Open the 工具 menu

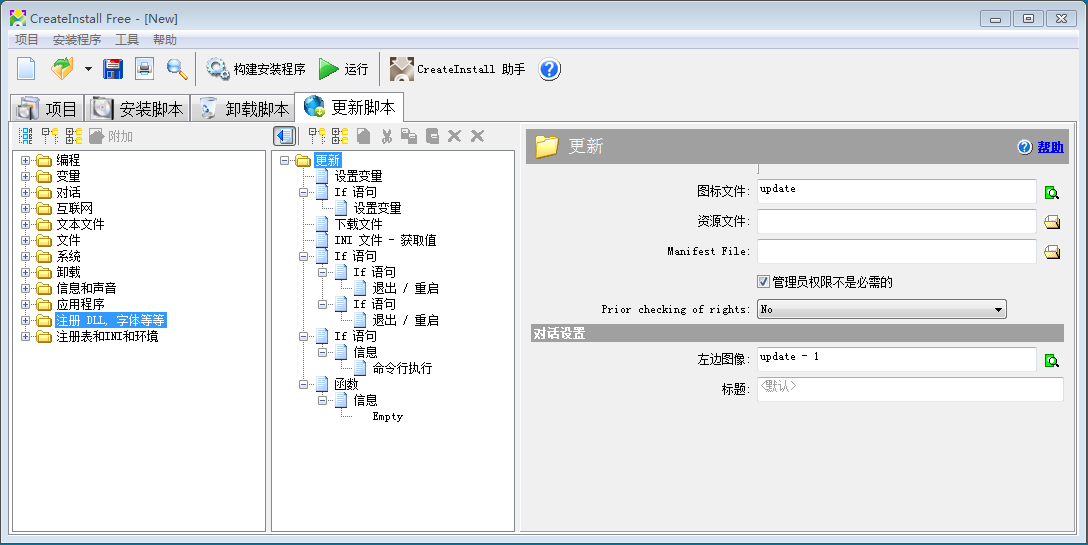pyautogui.click(x=127, y=40)
